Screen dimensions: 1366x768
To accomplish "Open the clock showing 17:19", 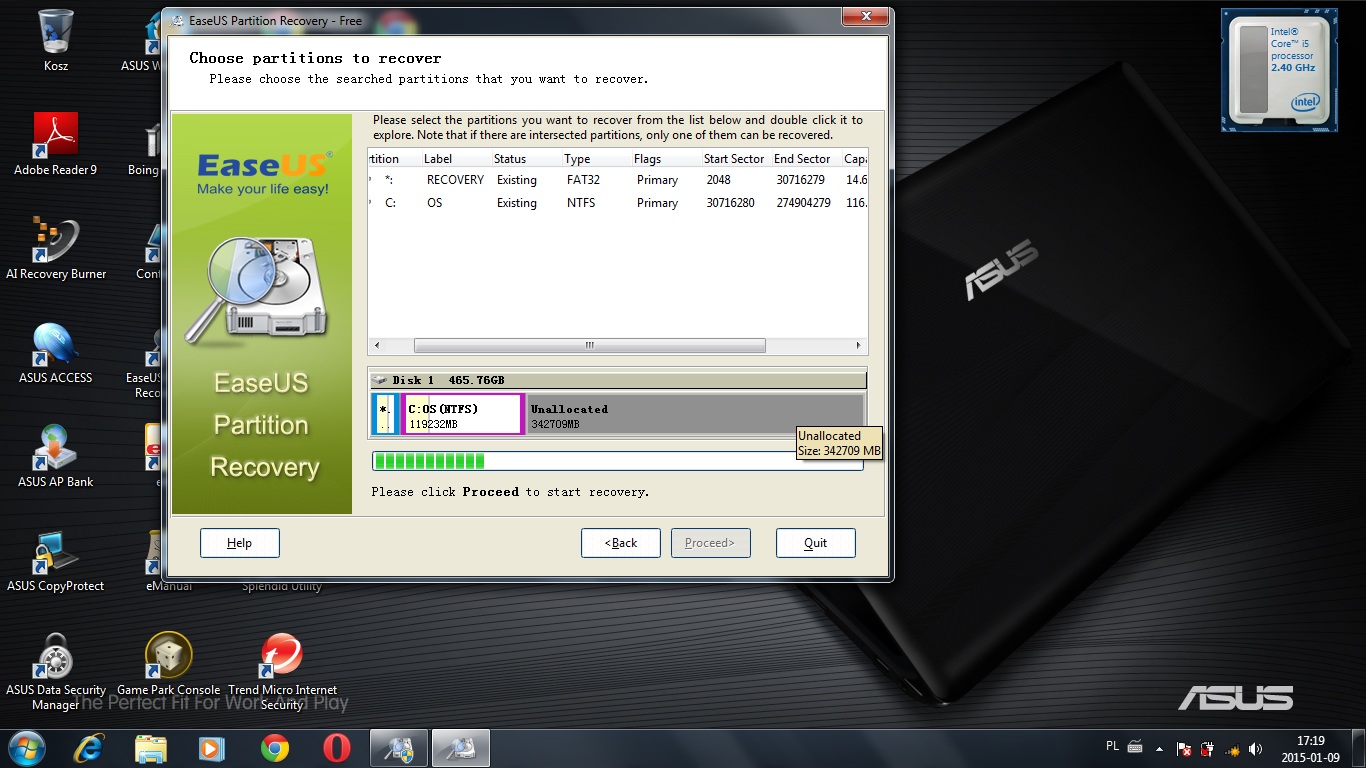I will 1310,749.
